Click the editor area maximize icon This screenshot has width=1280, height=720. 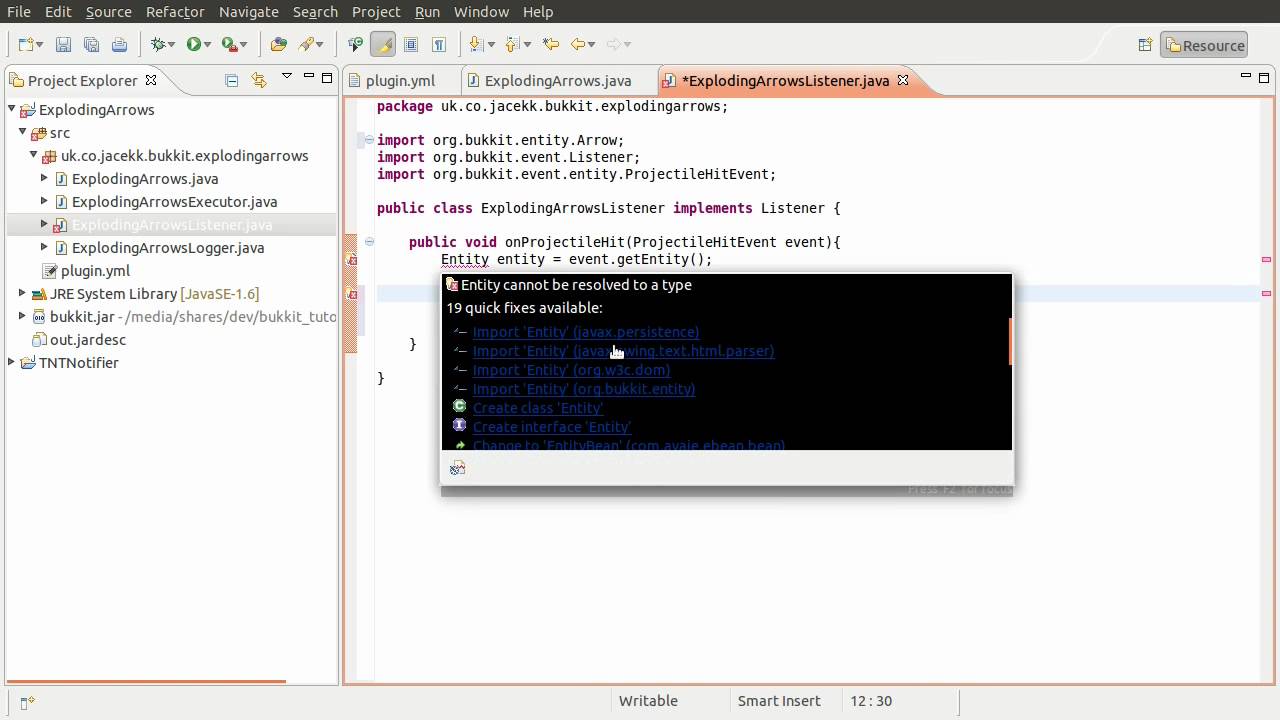(1265, 77)
